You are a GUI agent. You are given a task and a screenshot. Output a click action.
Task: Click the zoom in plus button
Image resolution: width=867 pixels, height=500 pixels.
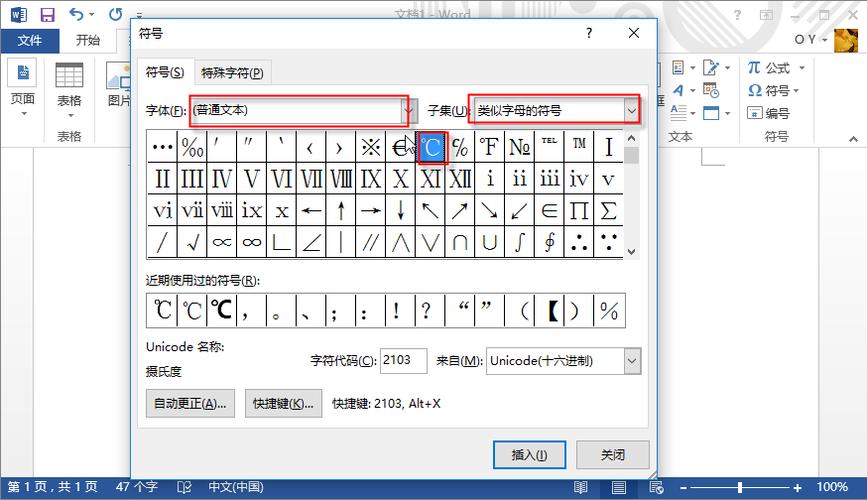(x=797, y=487)
